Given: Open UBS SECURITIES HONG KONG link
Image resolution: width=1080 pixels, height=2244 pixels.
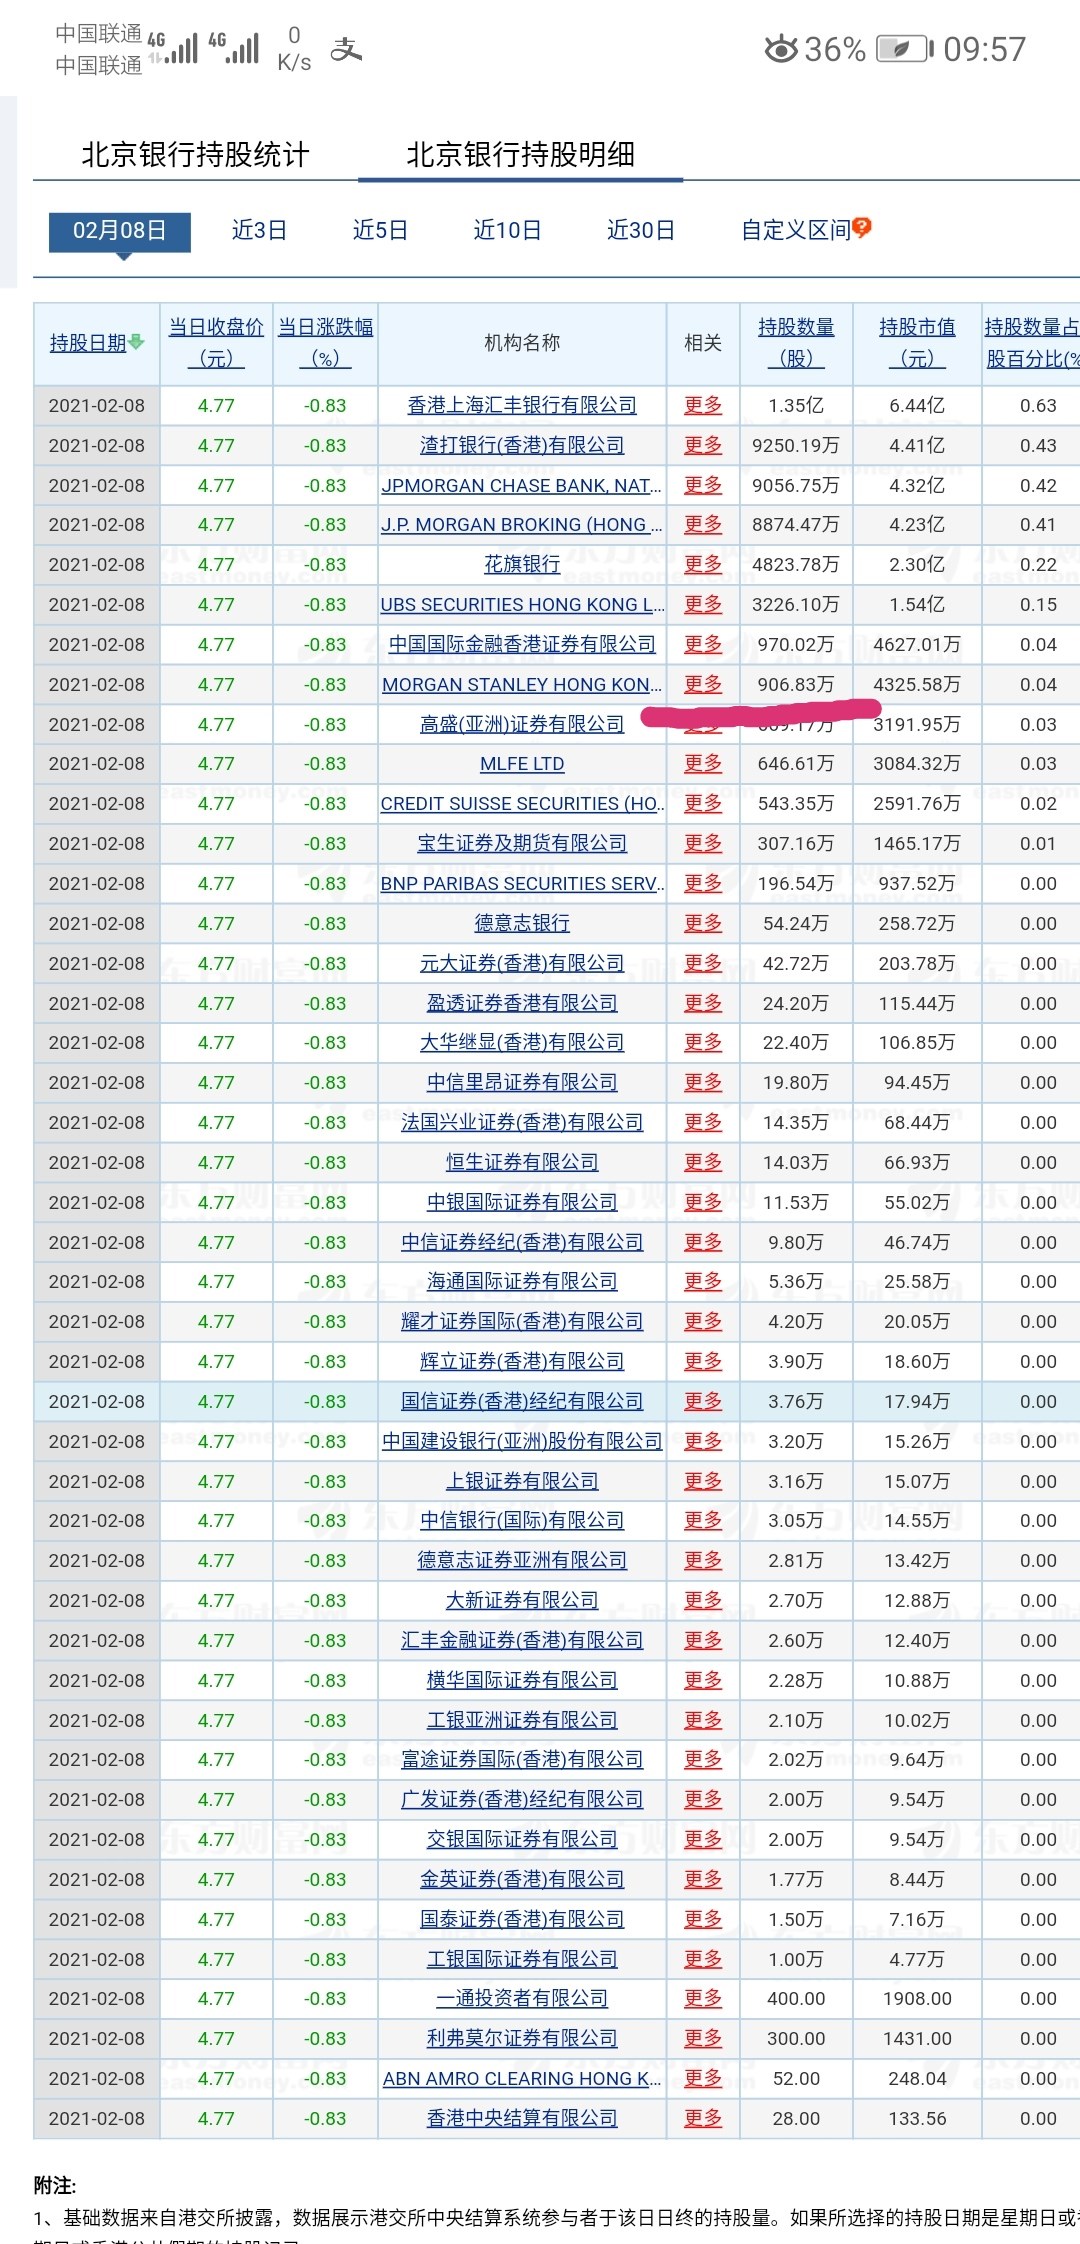Looking at the screenshot, I should tap(522, 605).
